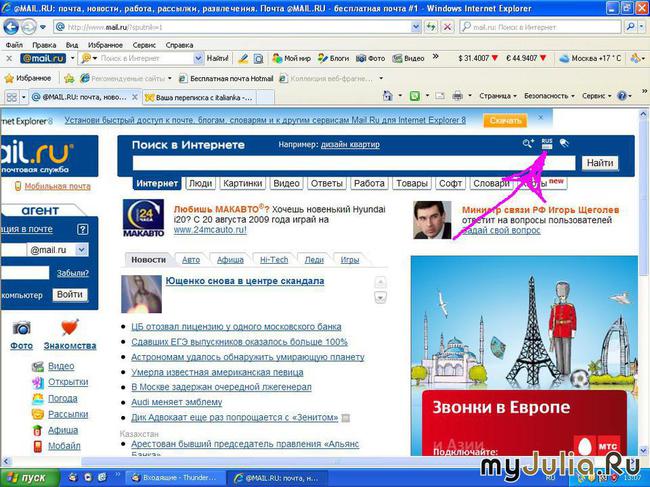Open the Quick Tabs grid icon
The height and width of the screenshot is (487, 650).
(x=12, y=97)
